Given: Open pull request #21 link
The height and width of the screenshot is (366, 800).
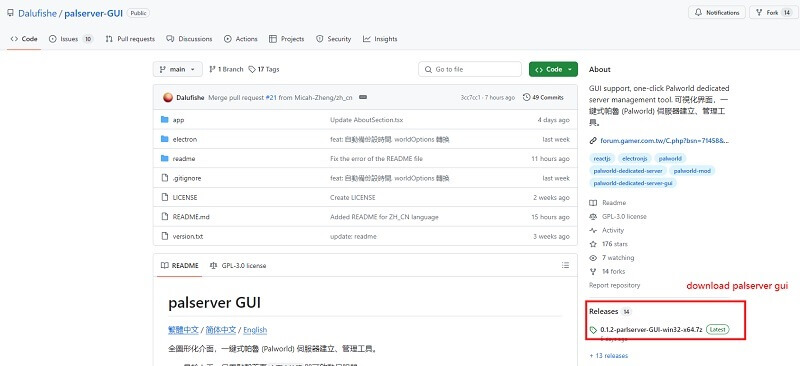Looking at the screenshot, I should 271,97.
